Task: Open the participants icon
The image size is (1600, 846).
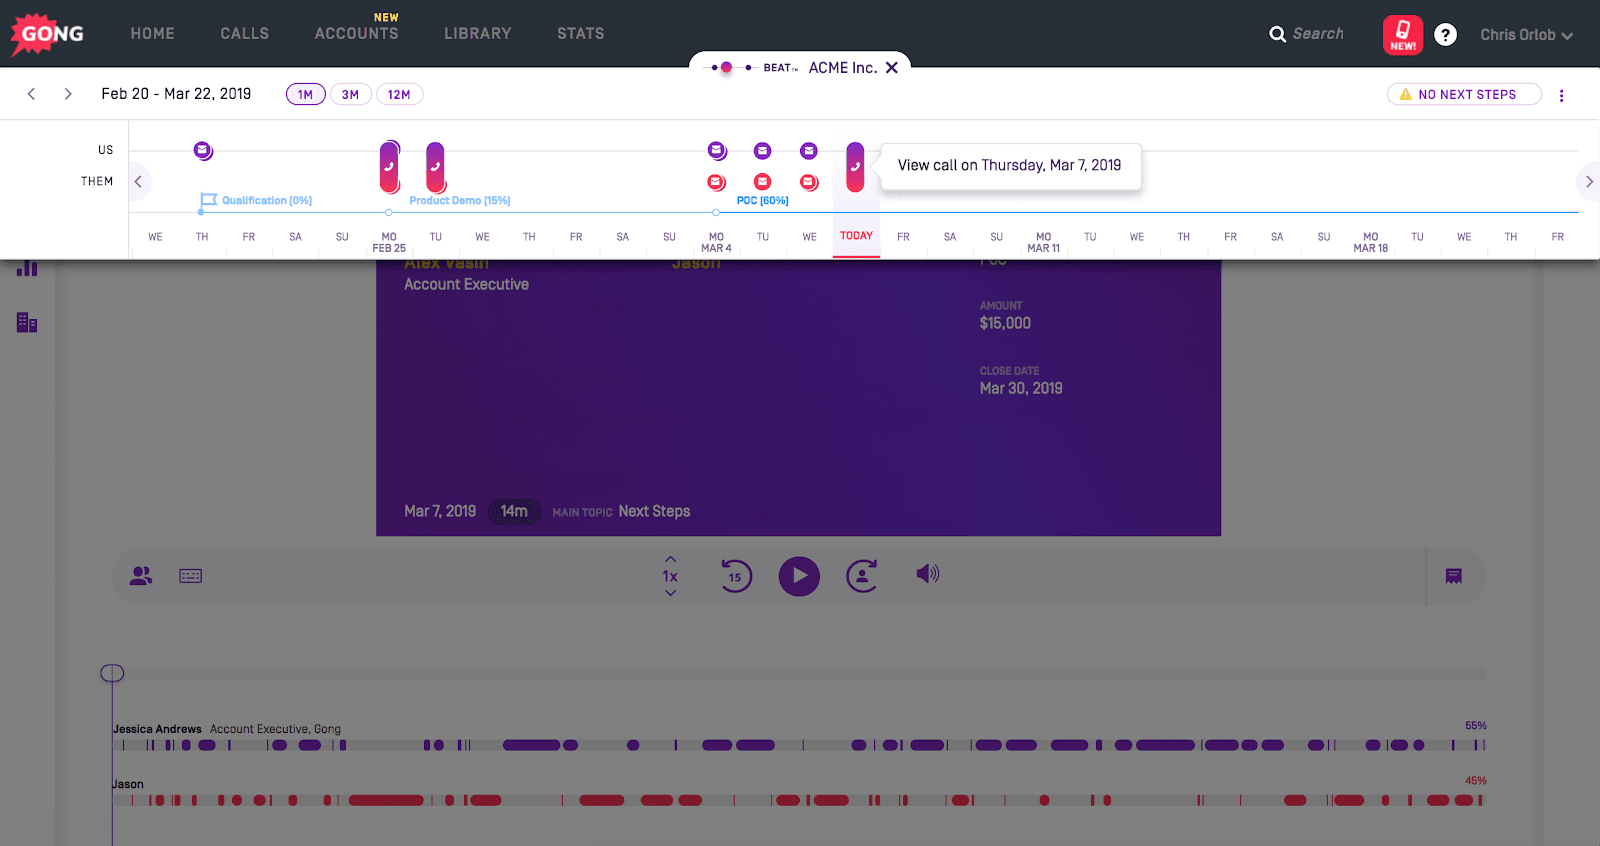Action: [141, 576]
